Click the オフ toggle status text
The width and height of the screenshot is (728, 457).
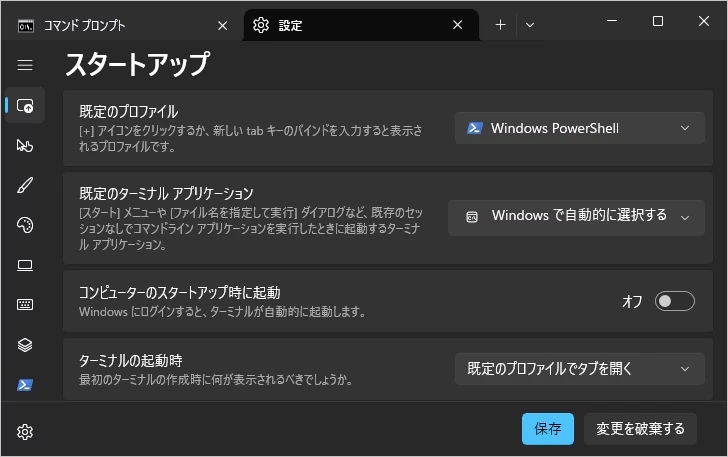click(x=632, y=302)
